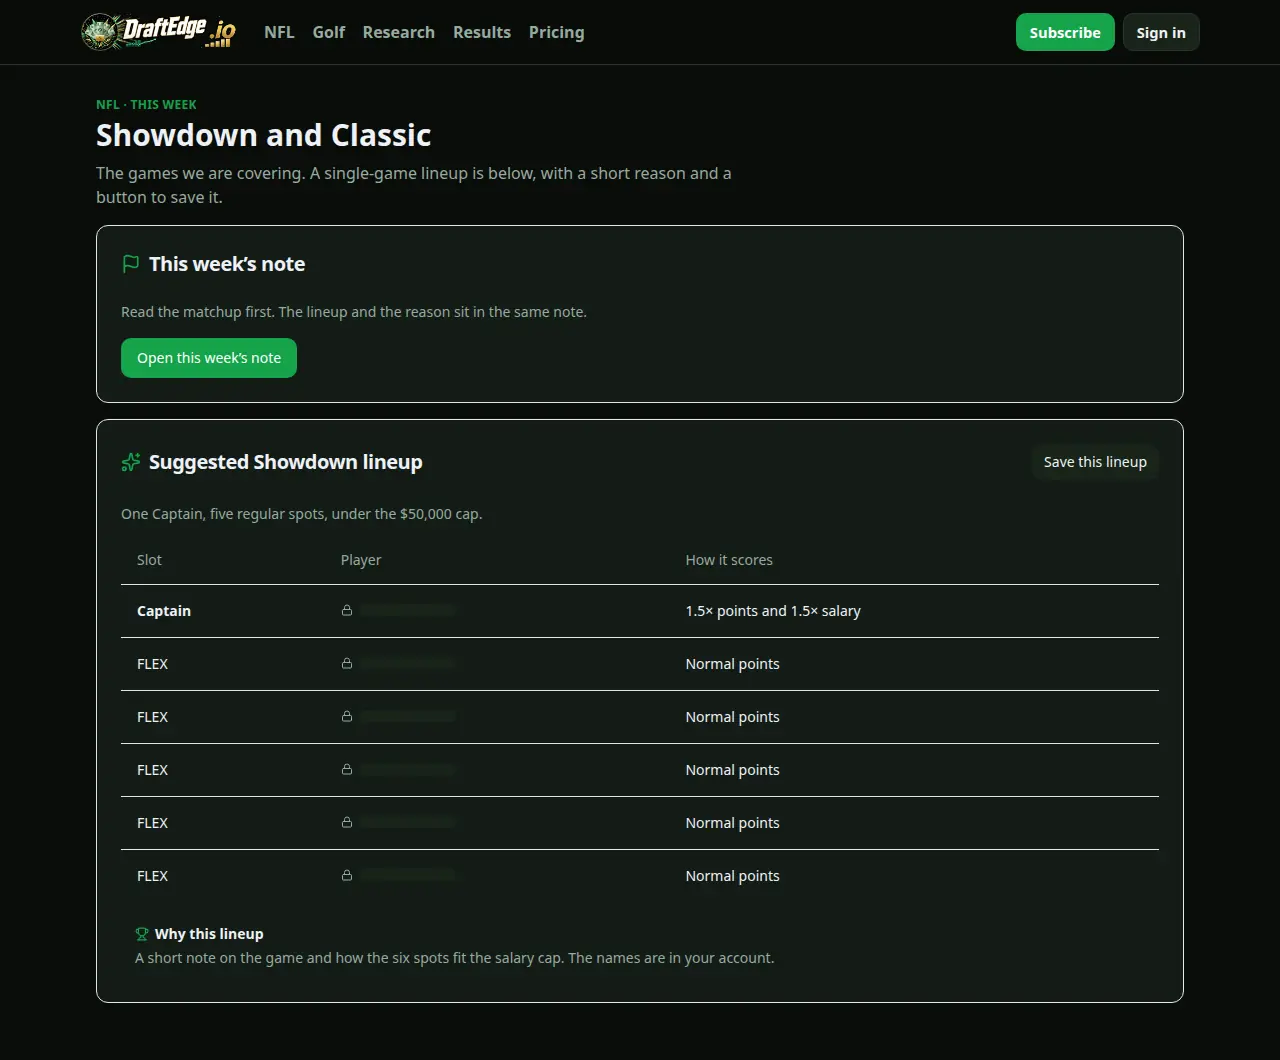This screenshot has width=1280, height=1060.
Task: Click the blurred Captain player name
Action: pos(407,610)
